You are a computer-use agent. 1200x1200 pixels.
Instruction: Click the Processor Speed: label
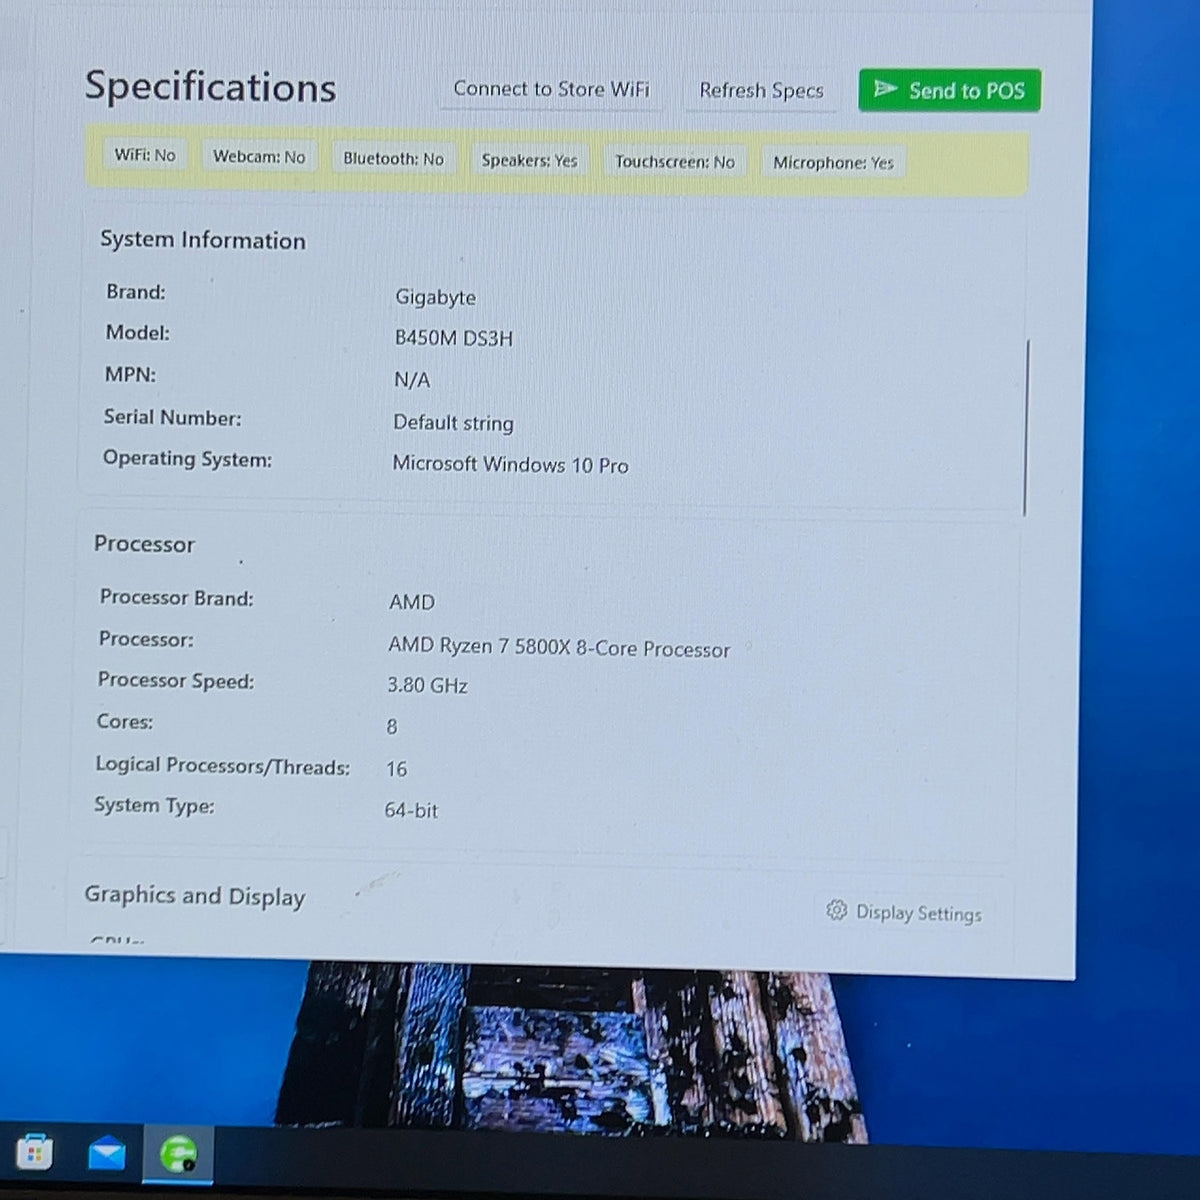pyautogui.click(x=176, y=680)
